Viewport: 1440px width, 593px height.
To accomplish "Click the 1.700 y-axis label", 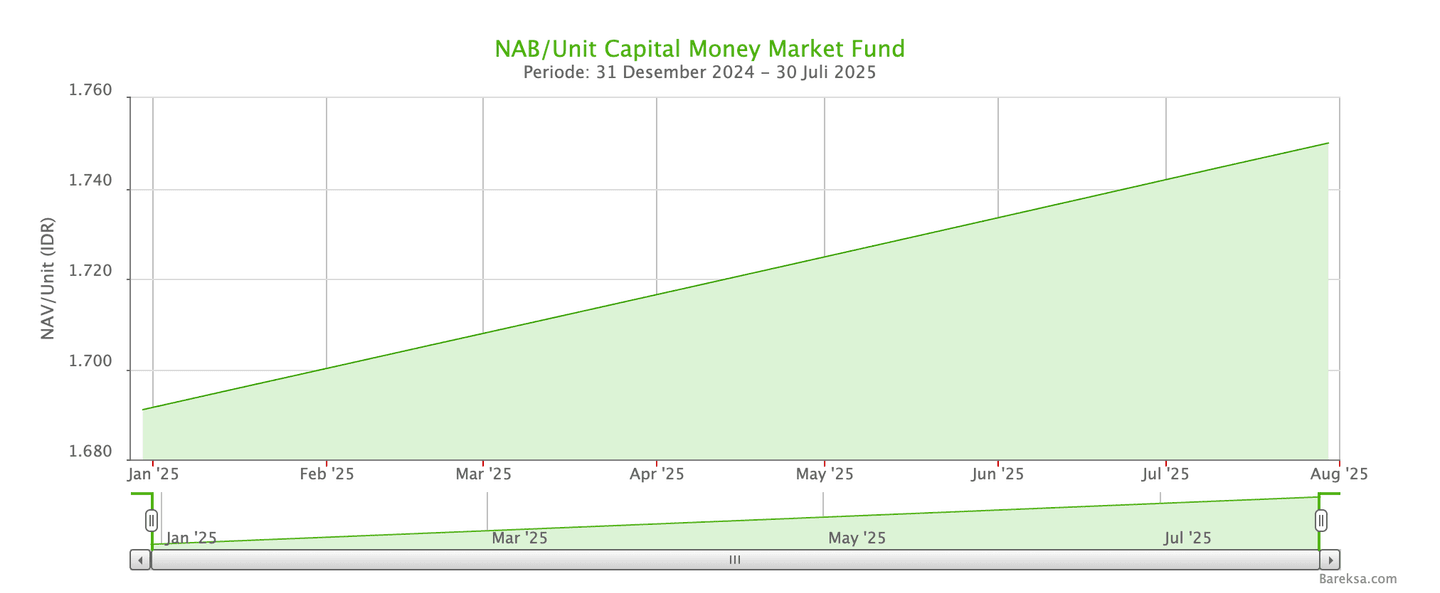I will click(x=90, y=371).
